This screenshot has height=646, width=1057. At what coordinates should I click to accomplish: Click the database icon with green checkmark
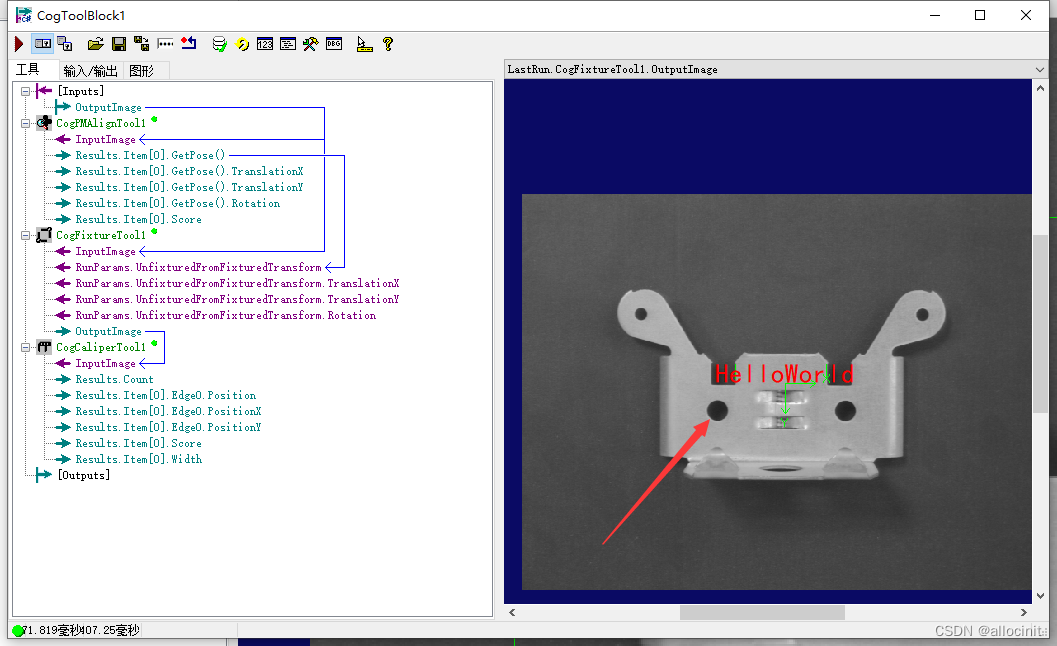pyautogui.click(x=219, y=45)
